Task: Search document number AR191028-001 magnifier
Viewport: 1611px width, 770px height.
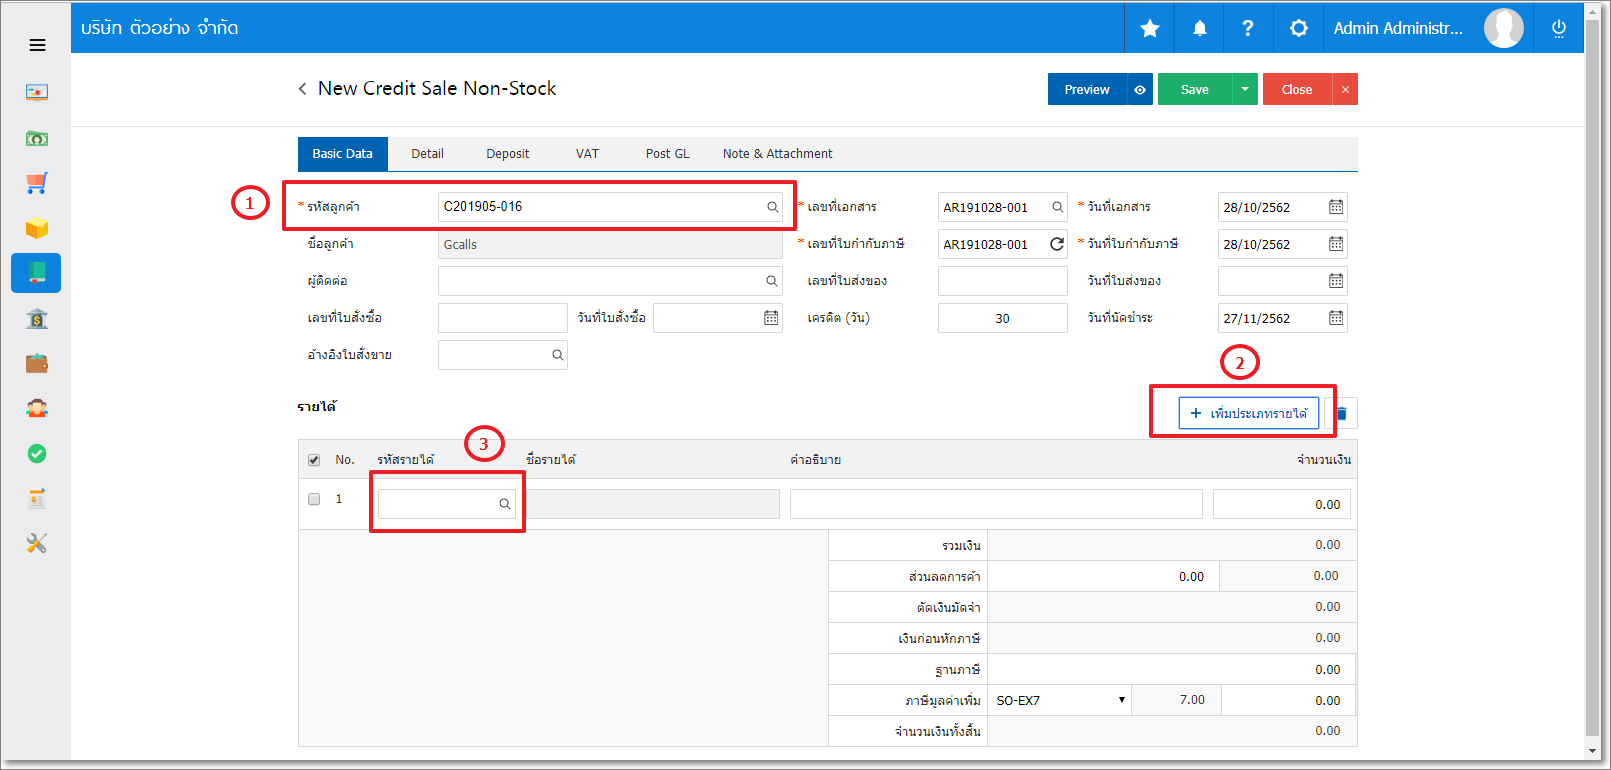Action: 1057,207
